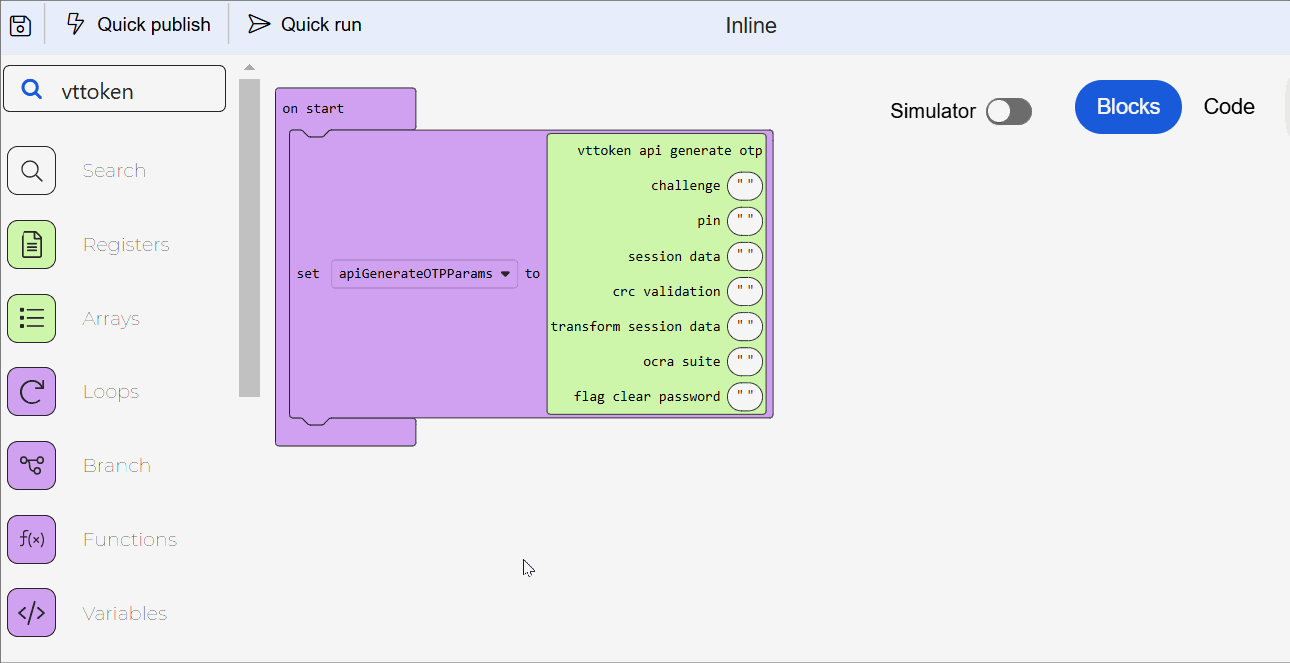Open the Registers category icon
The image size is (1290, 663).
click(x=31, y=245)
